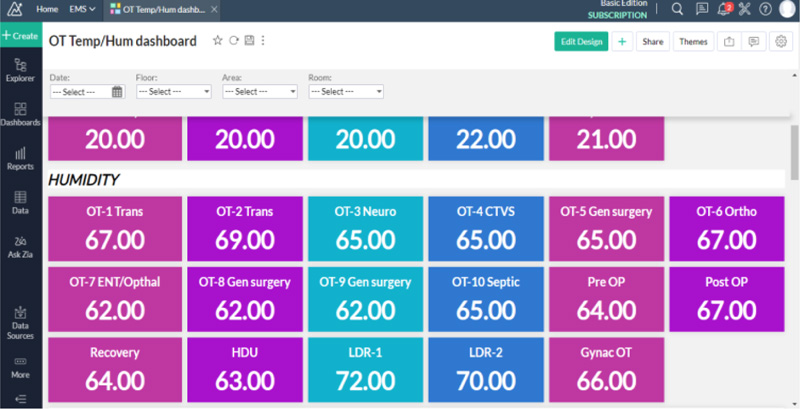Open Data Sources in the sidebar
This screenshot has width=800, height=409.
(20, 322)
